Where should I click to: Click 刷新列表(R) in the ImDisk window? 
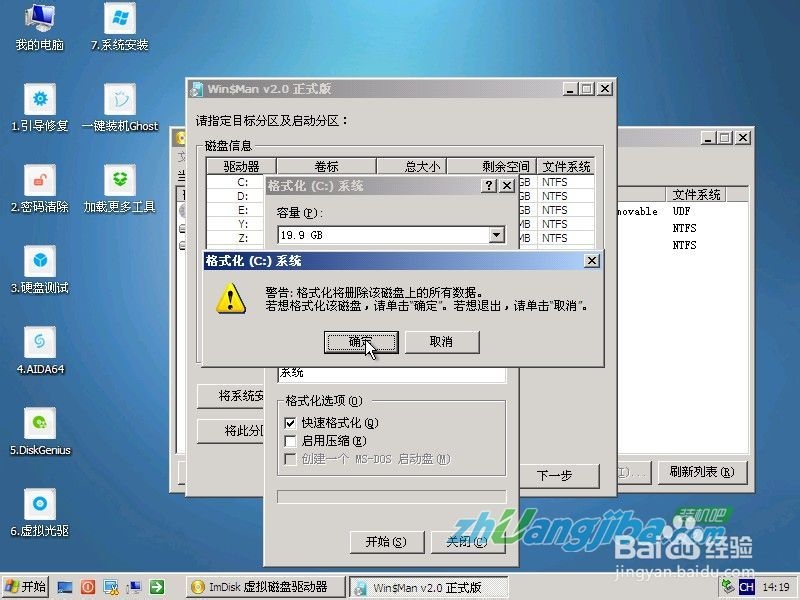pos(702,472)
